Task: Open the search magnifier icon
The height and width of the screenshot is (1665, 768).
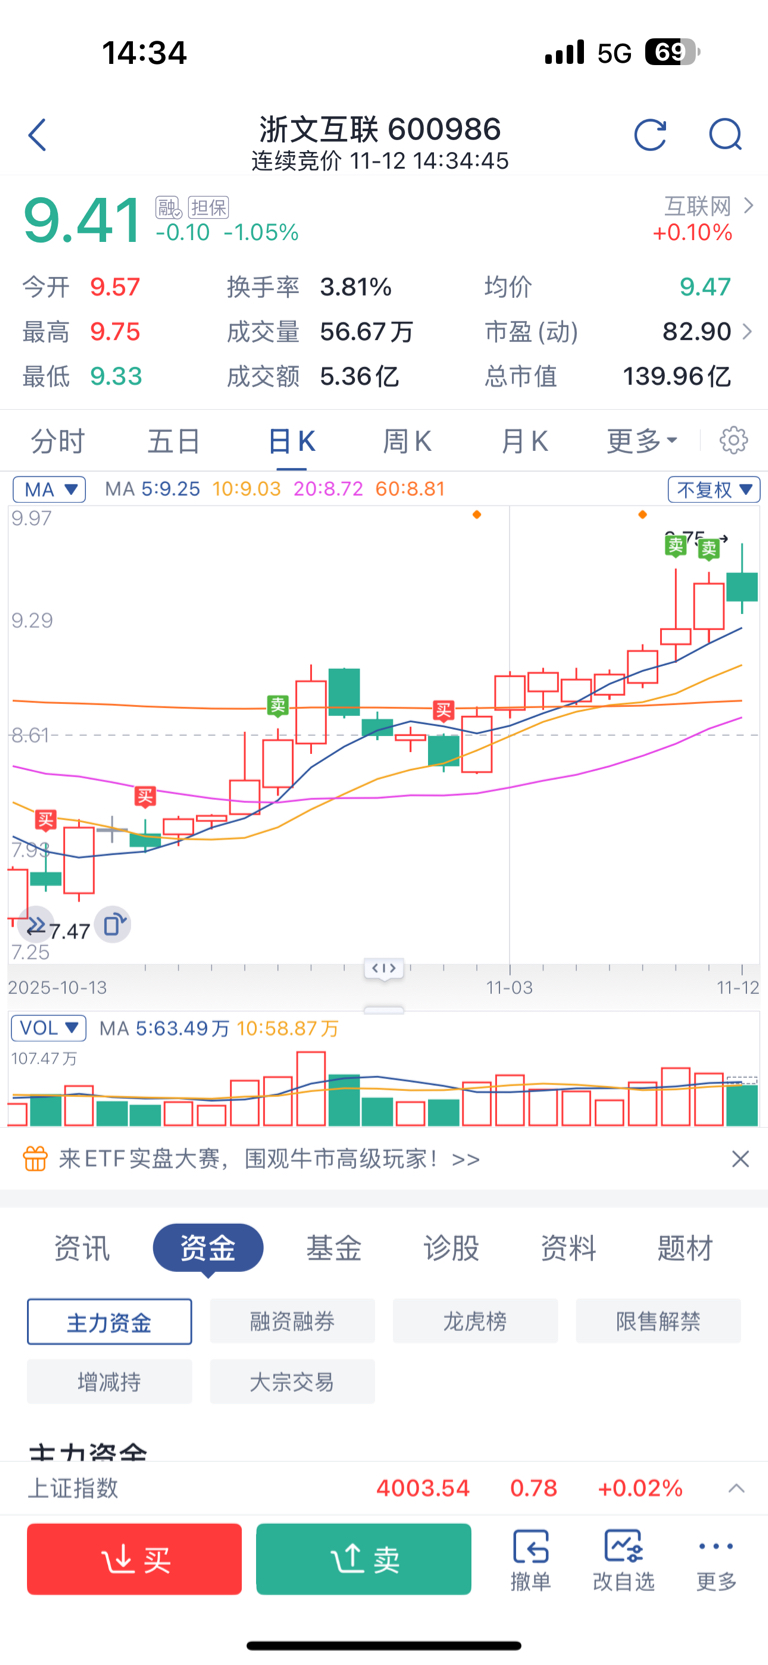Action: point(726,135)
